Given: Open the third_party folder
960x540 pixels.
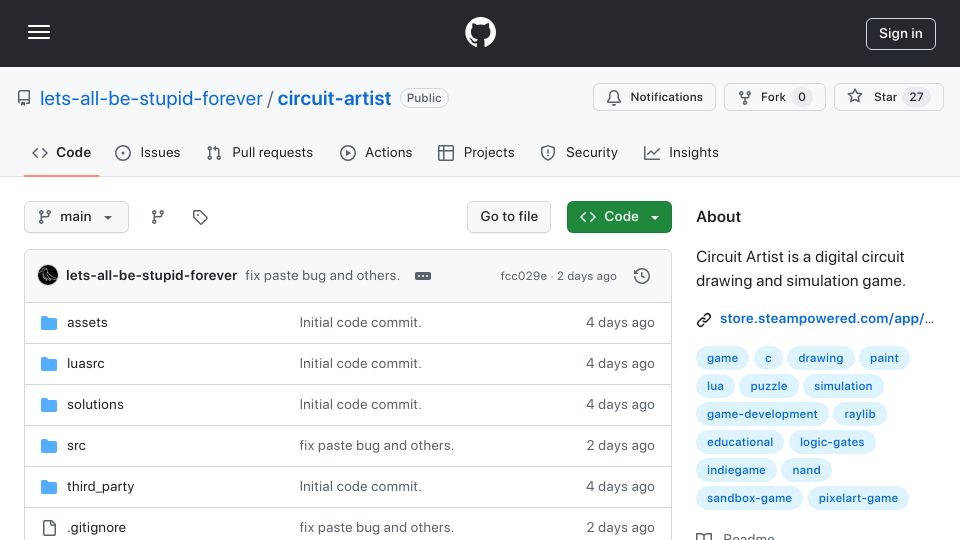Looking at the screenshot, I should pos(100,487).
